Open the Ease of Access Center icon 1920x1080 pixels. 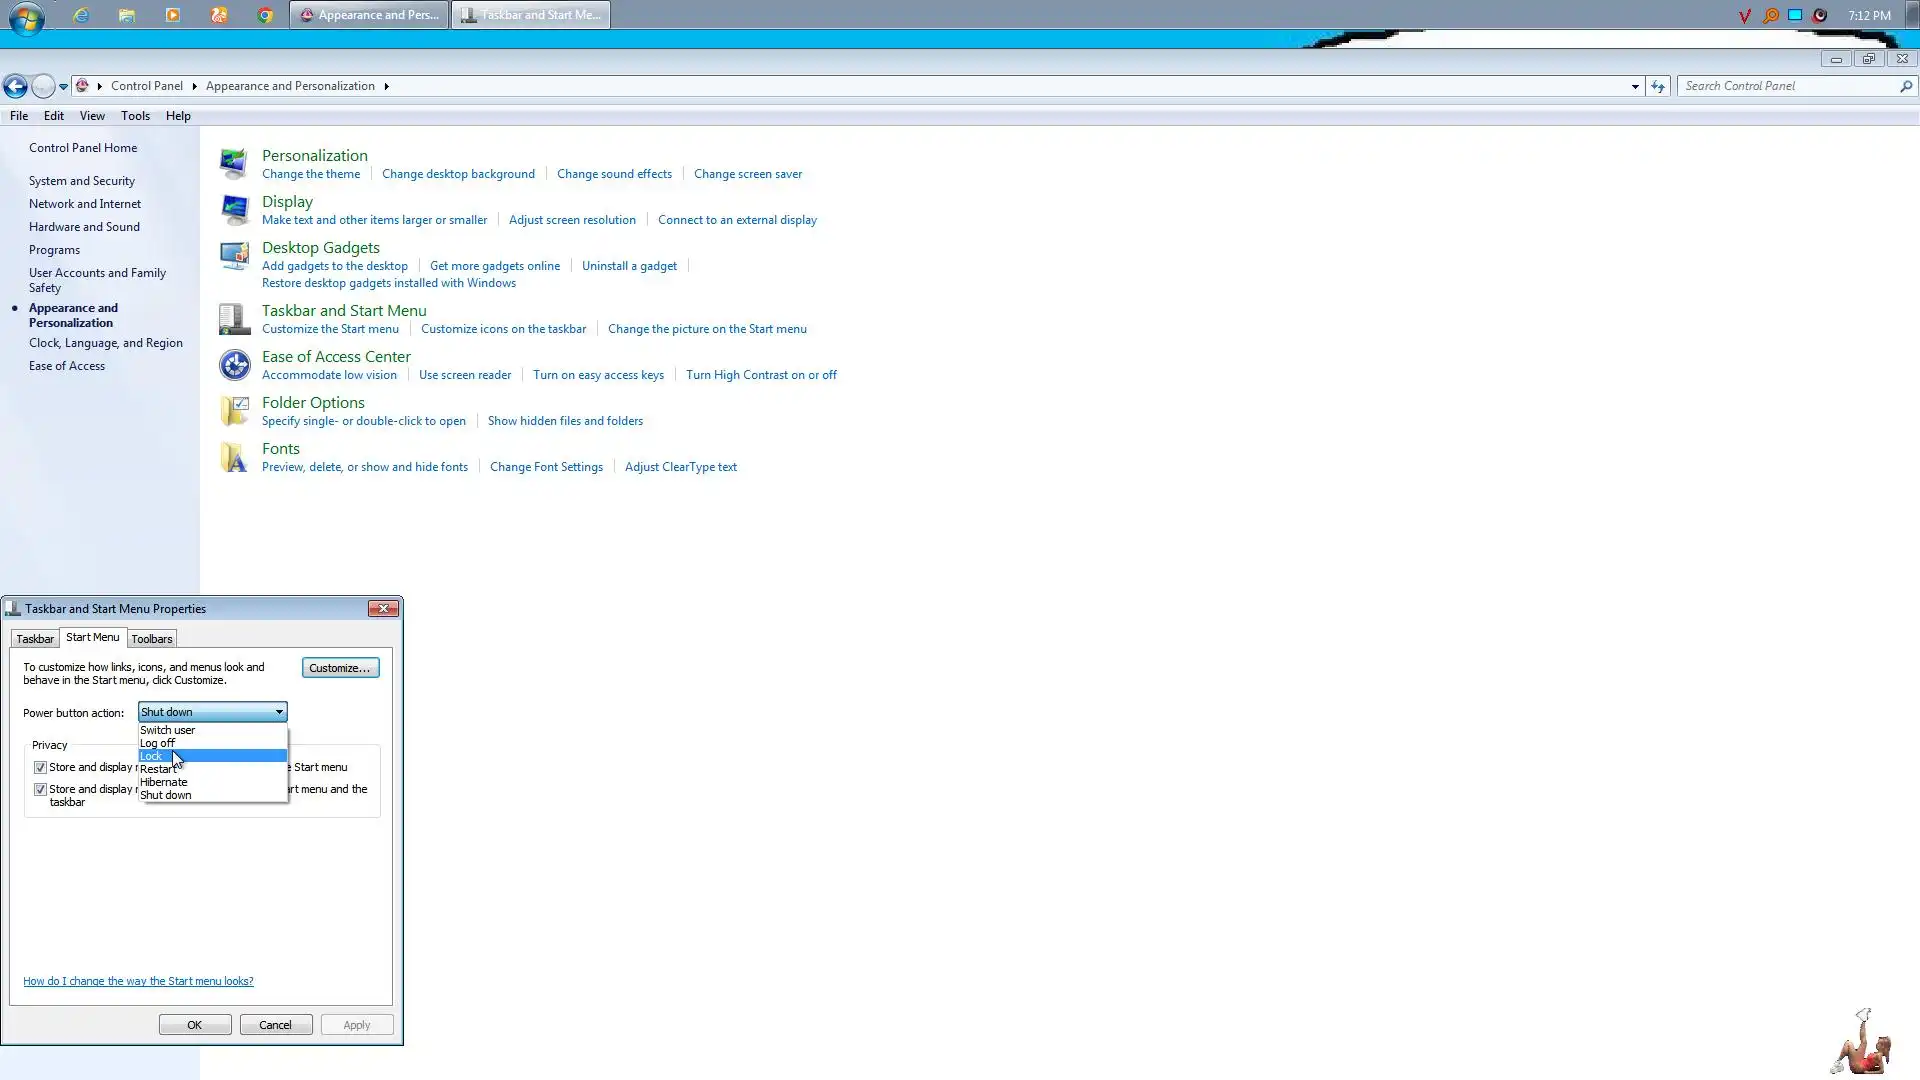[x=233, y=365]
